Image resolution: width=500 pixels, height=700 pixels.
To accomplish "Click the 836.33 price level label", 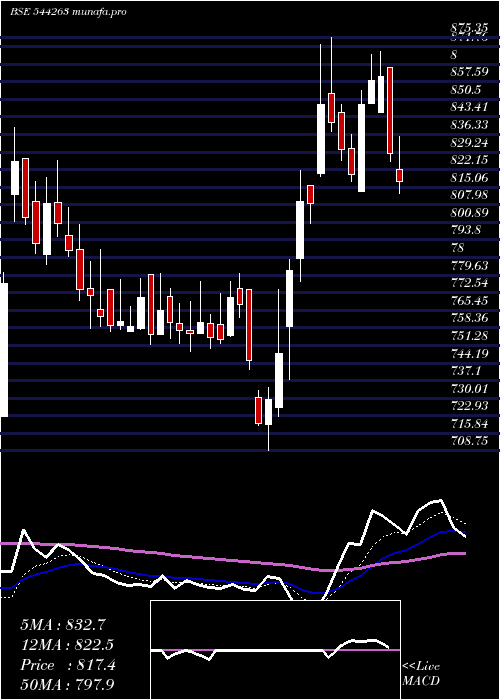I will 470,125.
